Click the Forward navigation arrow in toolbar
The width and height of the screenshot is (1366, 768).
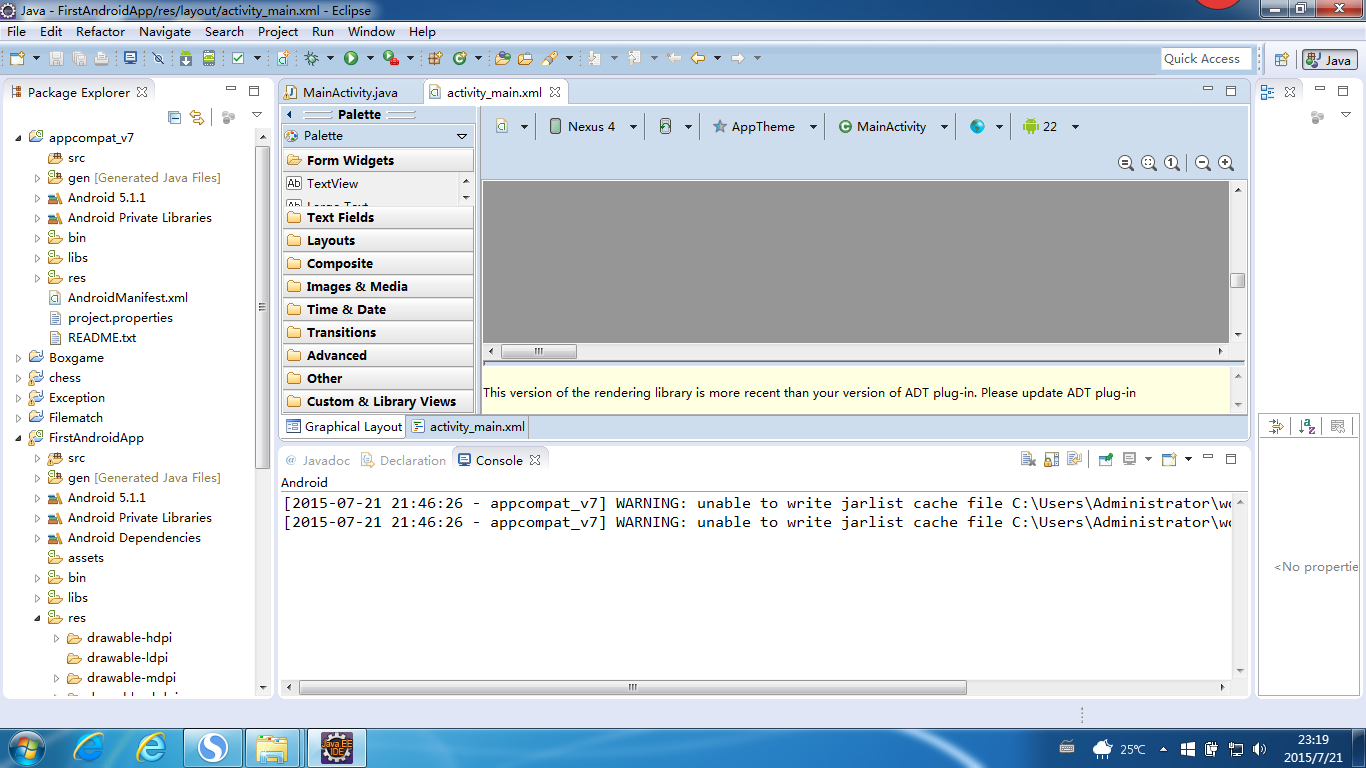[x=738, y=58]
